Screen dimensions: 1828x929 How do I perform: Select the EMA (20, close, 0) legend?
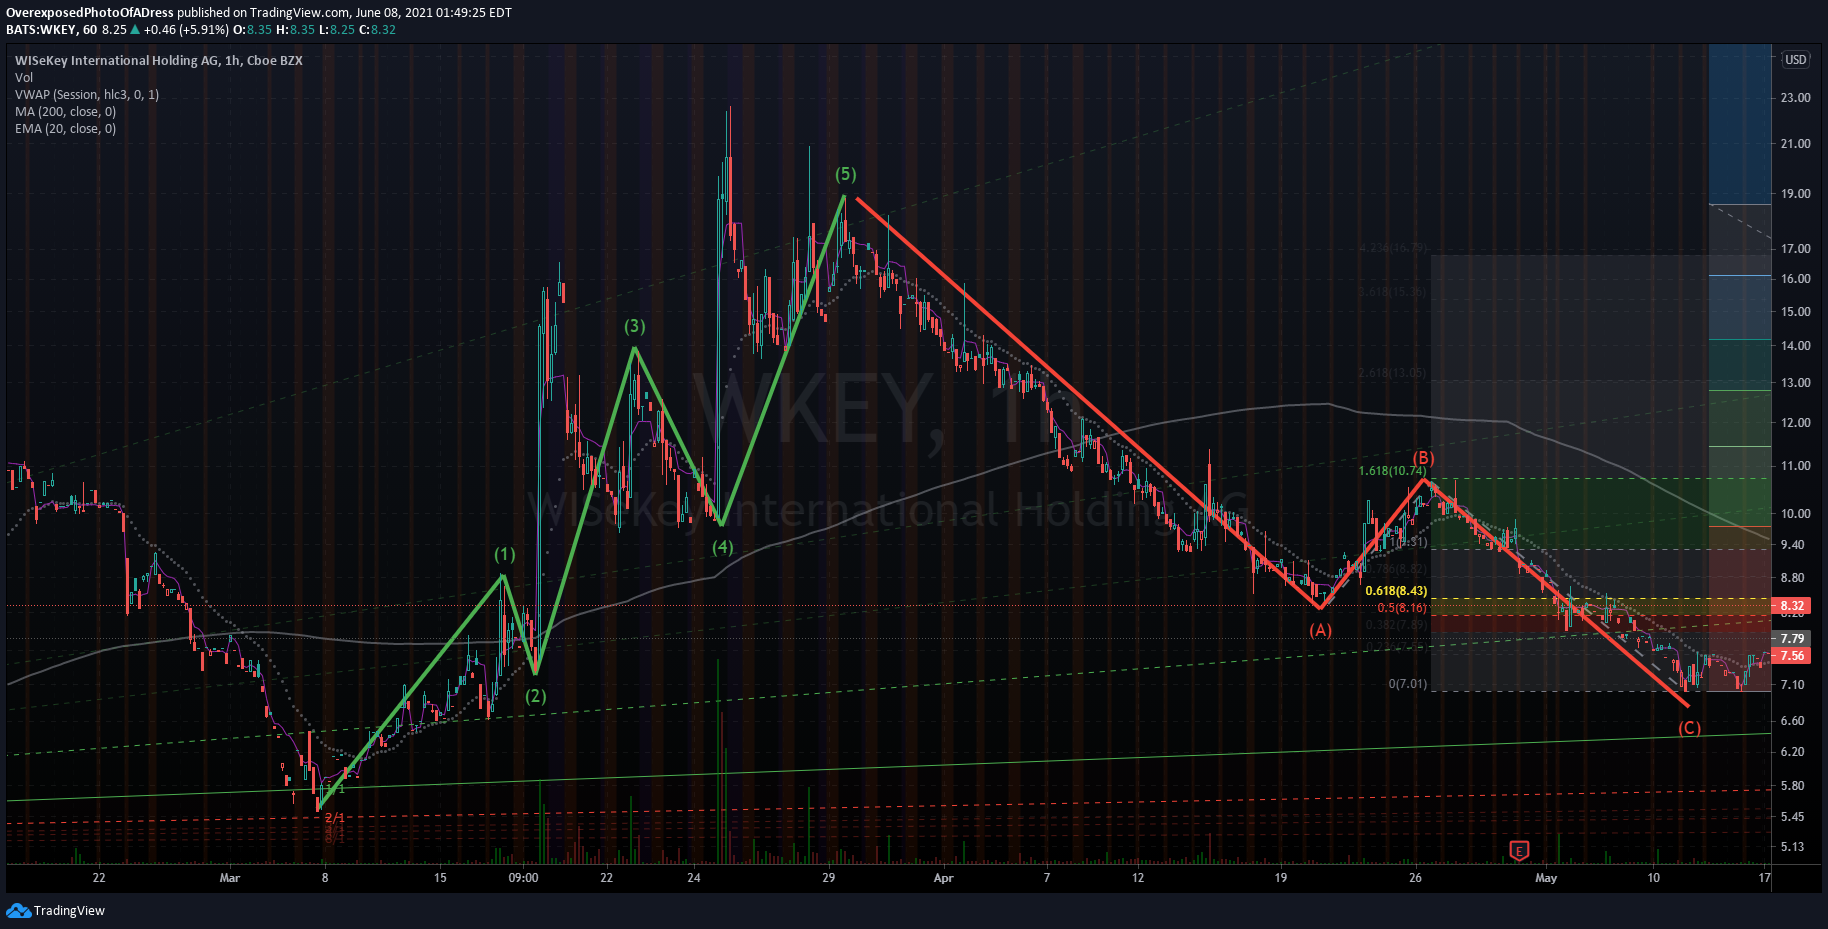point(66,129)
